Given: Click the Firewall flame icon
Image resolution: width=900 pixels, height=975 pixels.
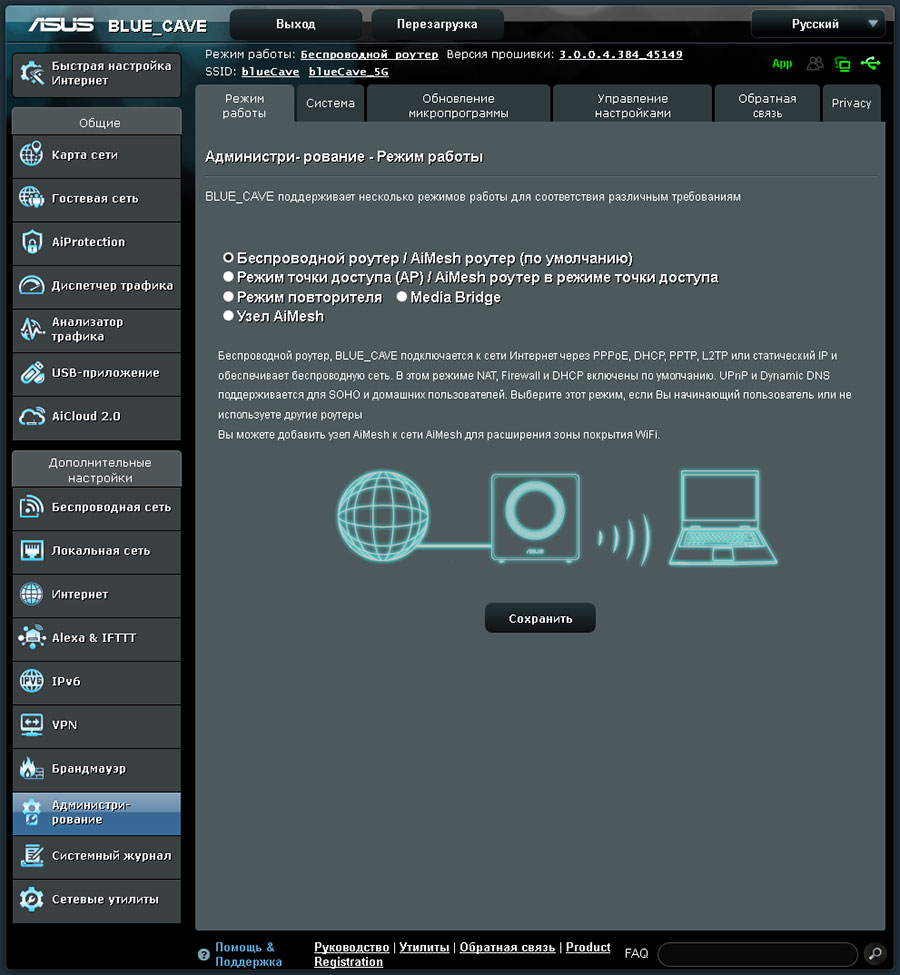Looking at the screenshot, I should 31,769.
